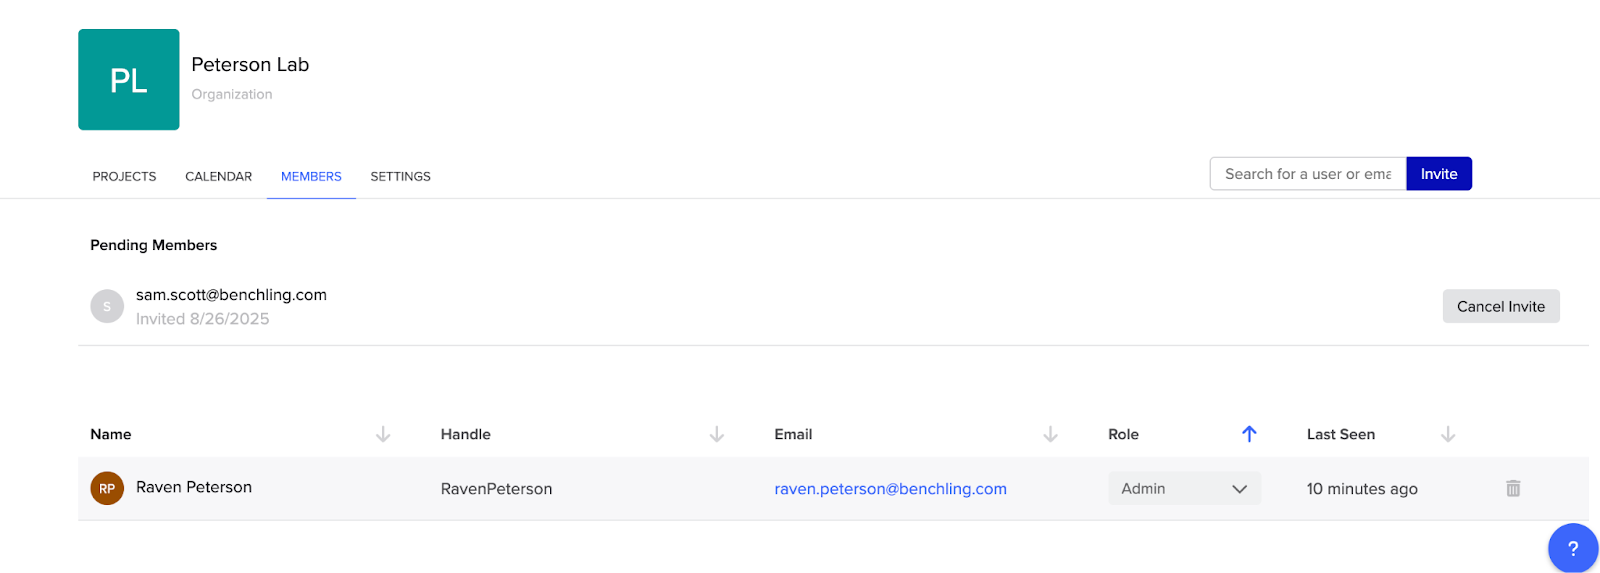Toggle the Role column sort arrow
The image size is (1600, 573).
point(1249,434)
